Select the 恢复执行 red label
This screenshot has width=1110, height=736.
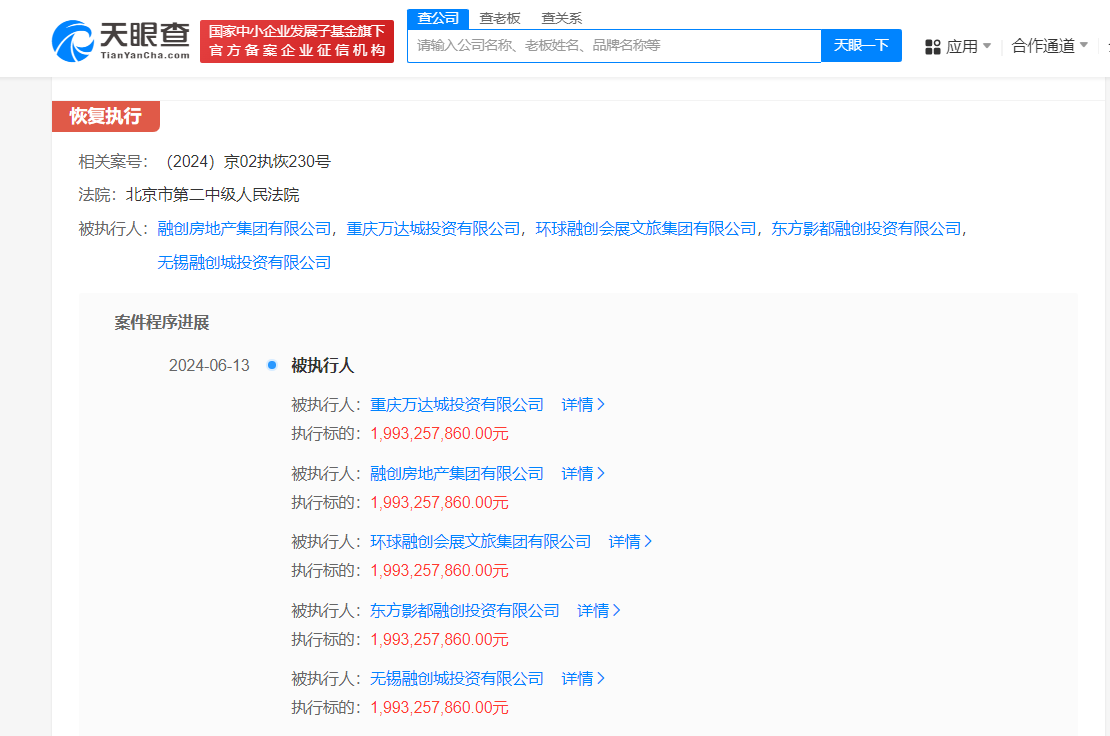tap(106, 116)
